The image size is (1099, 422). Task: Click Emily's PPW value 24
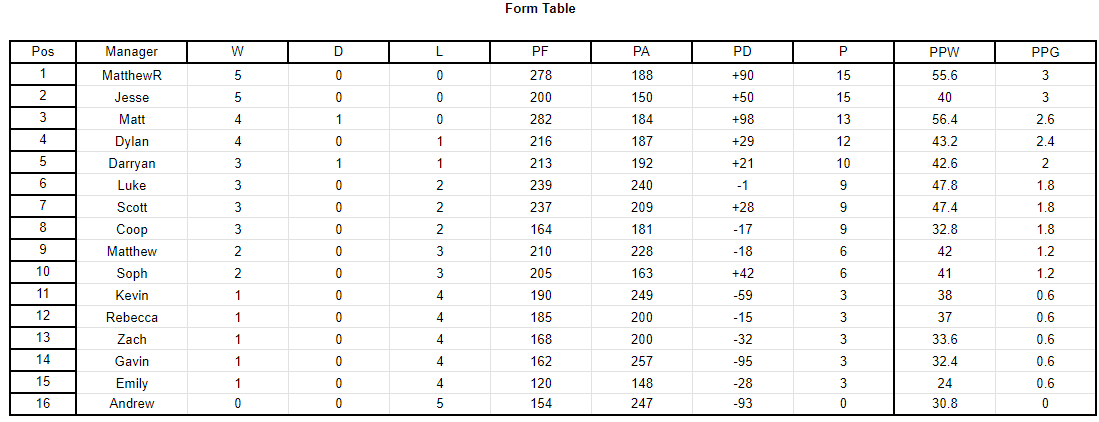pyautogui.click(x=944, y=383)
